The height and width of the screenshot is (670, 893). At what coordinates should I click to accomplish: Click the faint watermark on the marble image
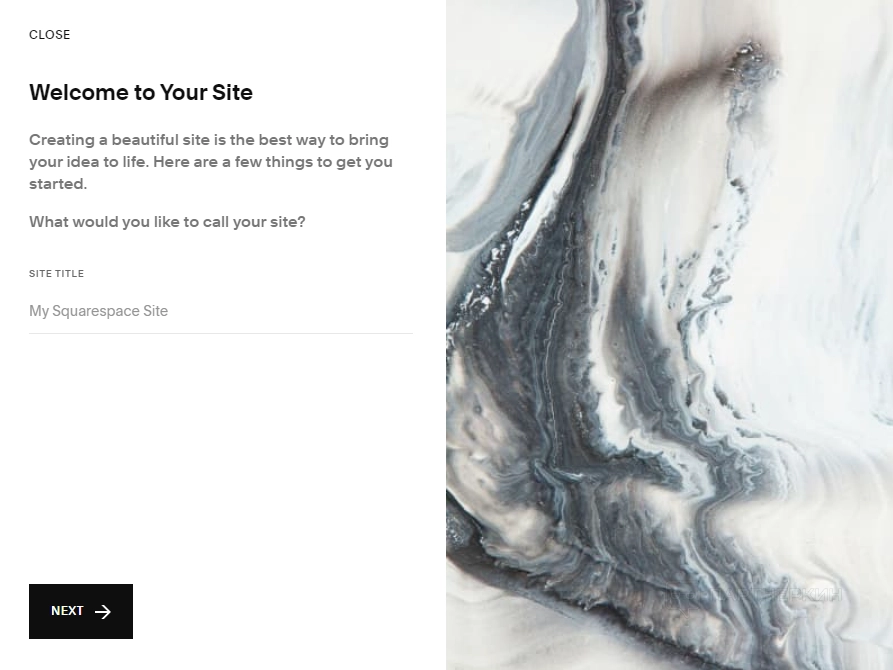pyautogui.click(x=753, y=595)
